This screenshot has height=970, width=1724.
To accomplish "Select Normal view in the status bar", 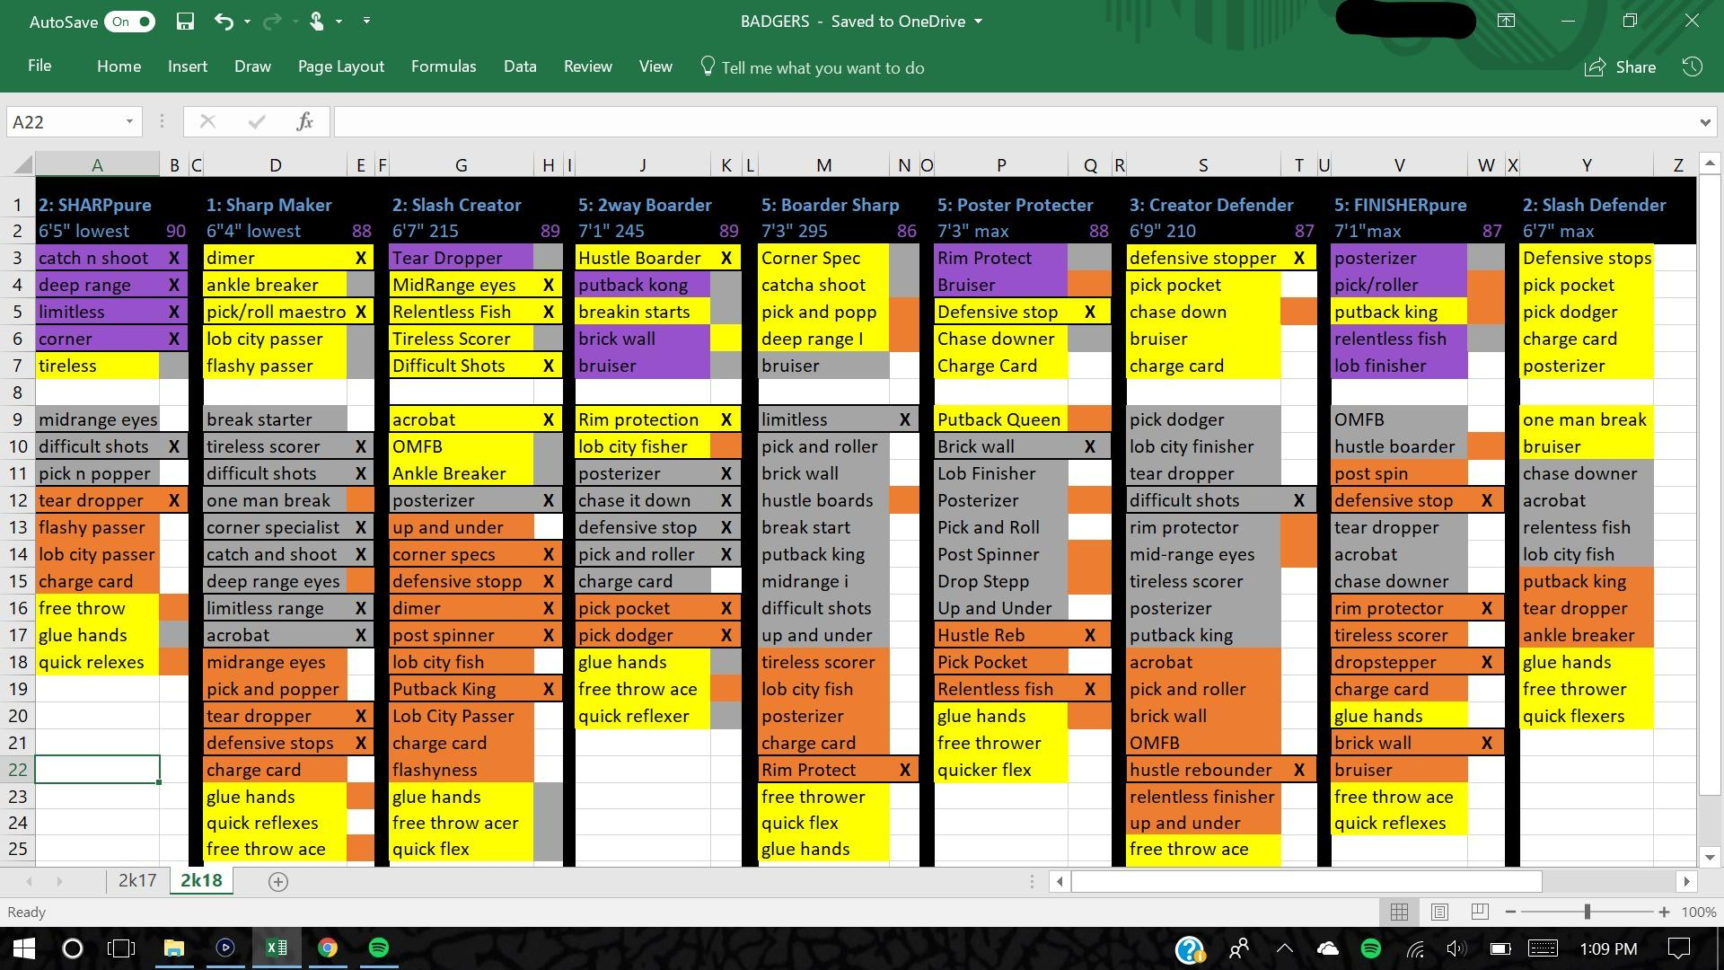I will [1399, 912].
